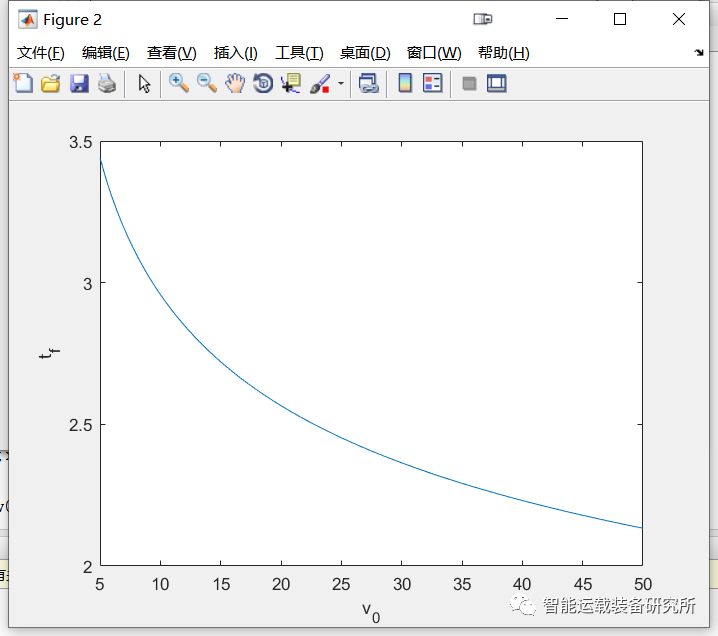Viewport: 718px width, 636px height.
Task: Open the 工具(T) menu
Action: coord(299,53)
